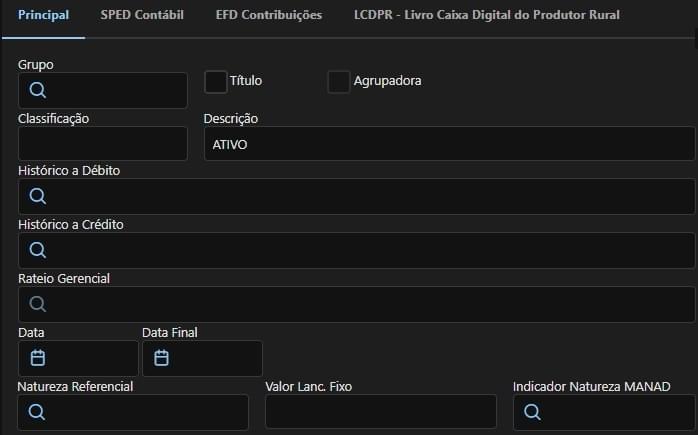The image size is (698, 435).
Task: Click Rateio Gerencial search icon
Action: [37, 304]
